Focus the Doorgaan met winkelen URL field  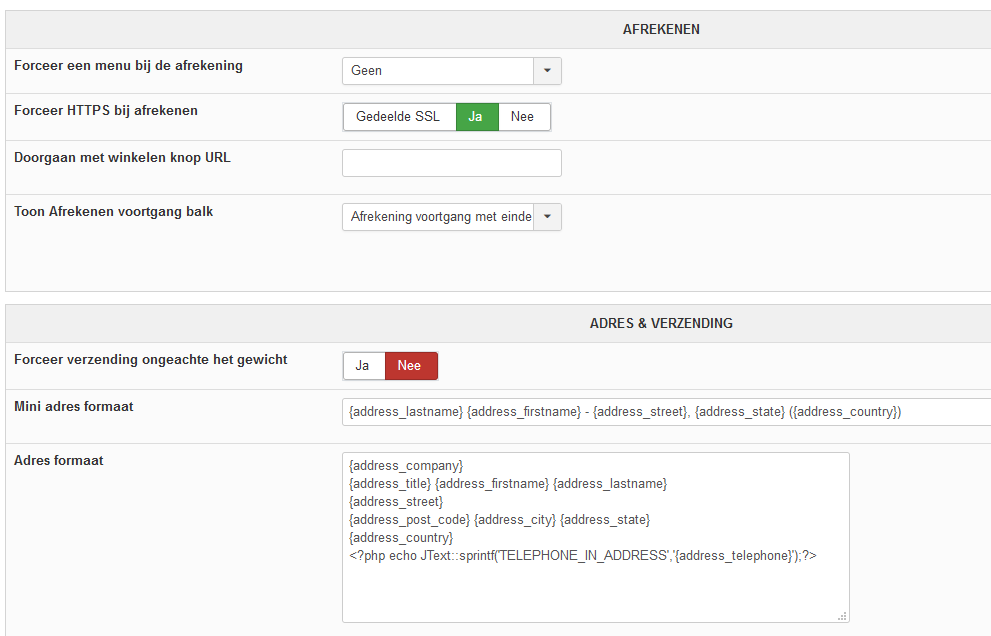(x=452, y=163)
